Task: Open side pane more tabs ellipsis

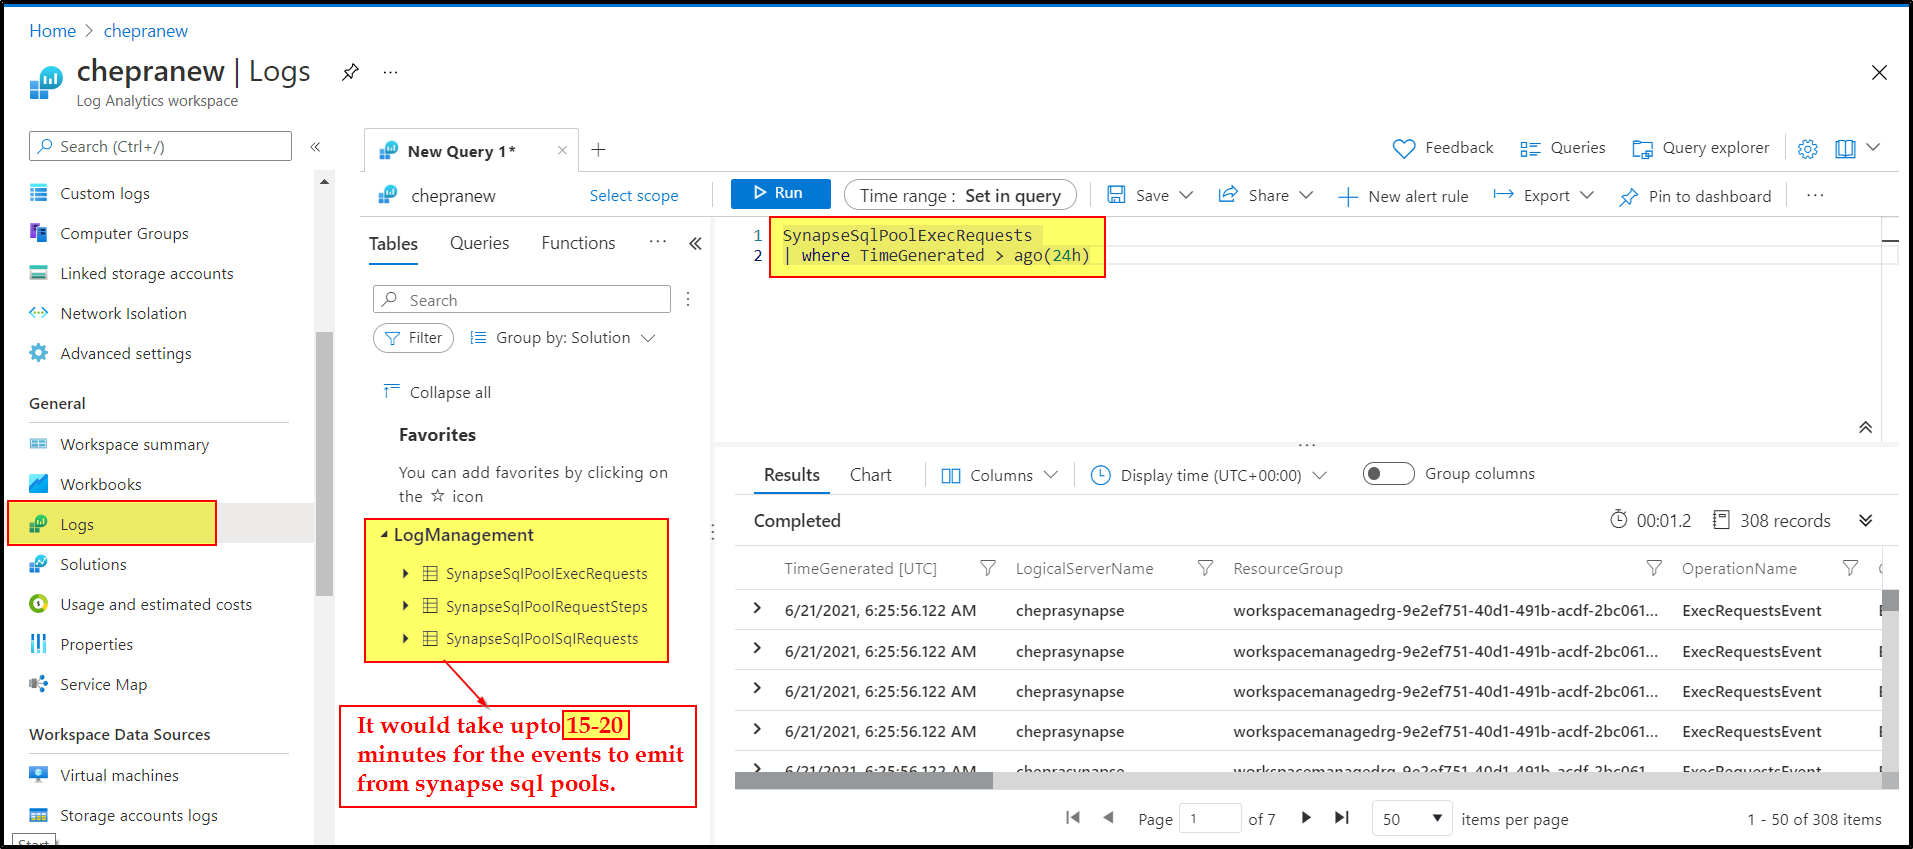Action: tap(657, 241)
